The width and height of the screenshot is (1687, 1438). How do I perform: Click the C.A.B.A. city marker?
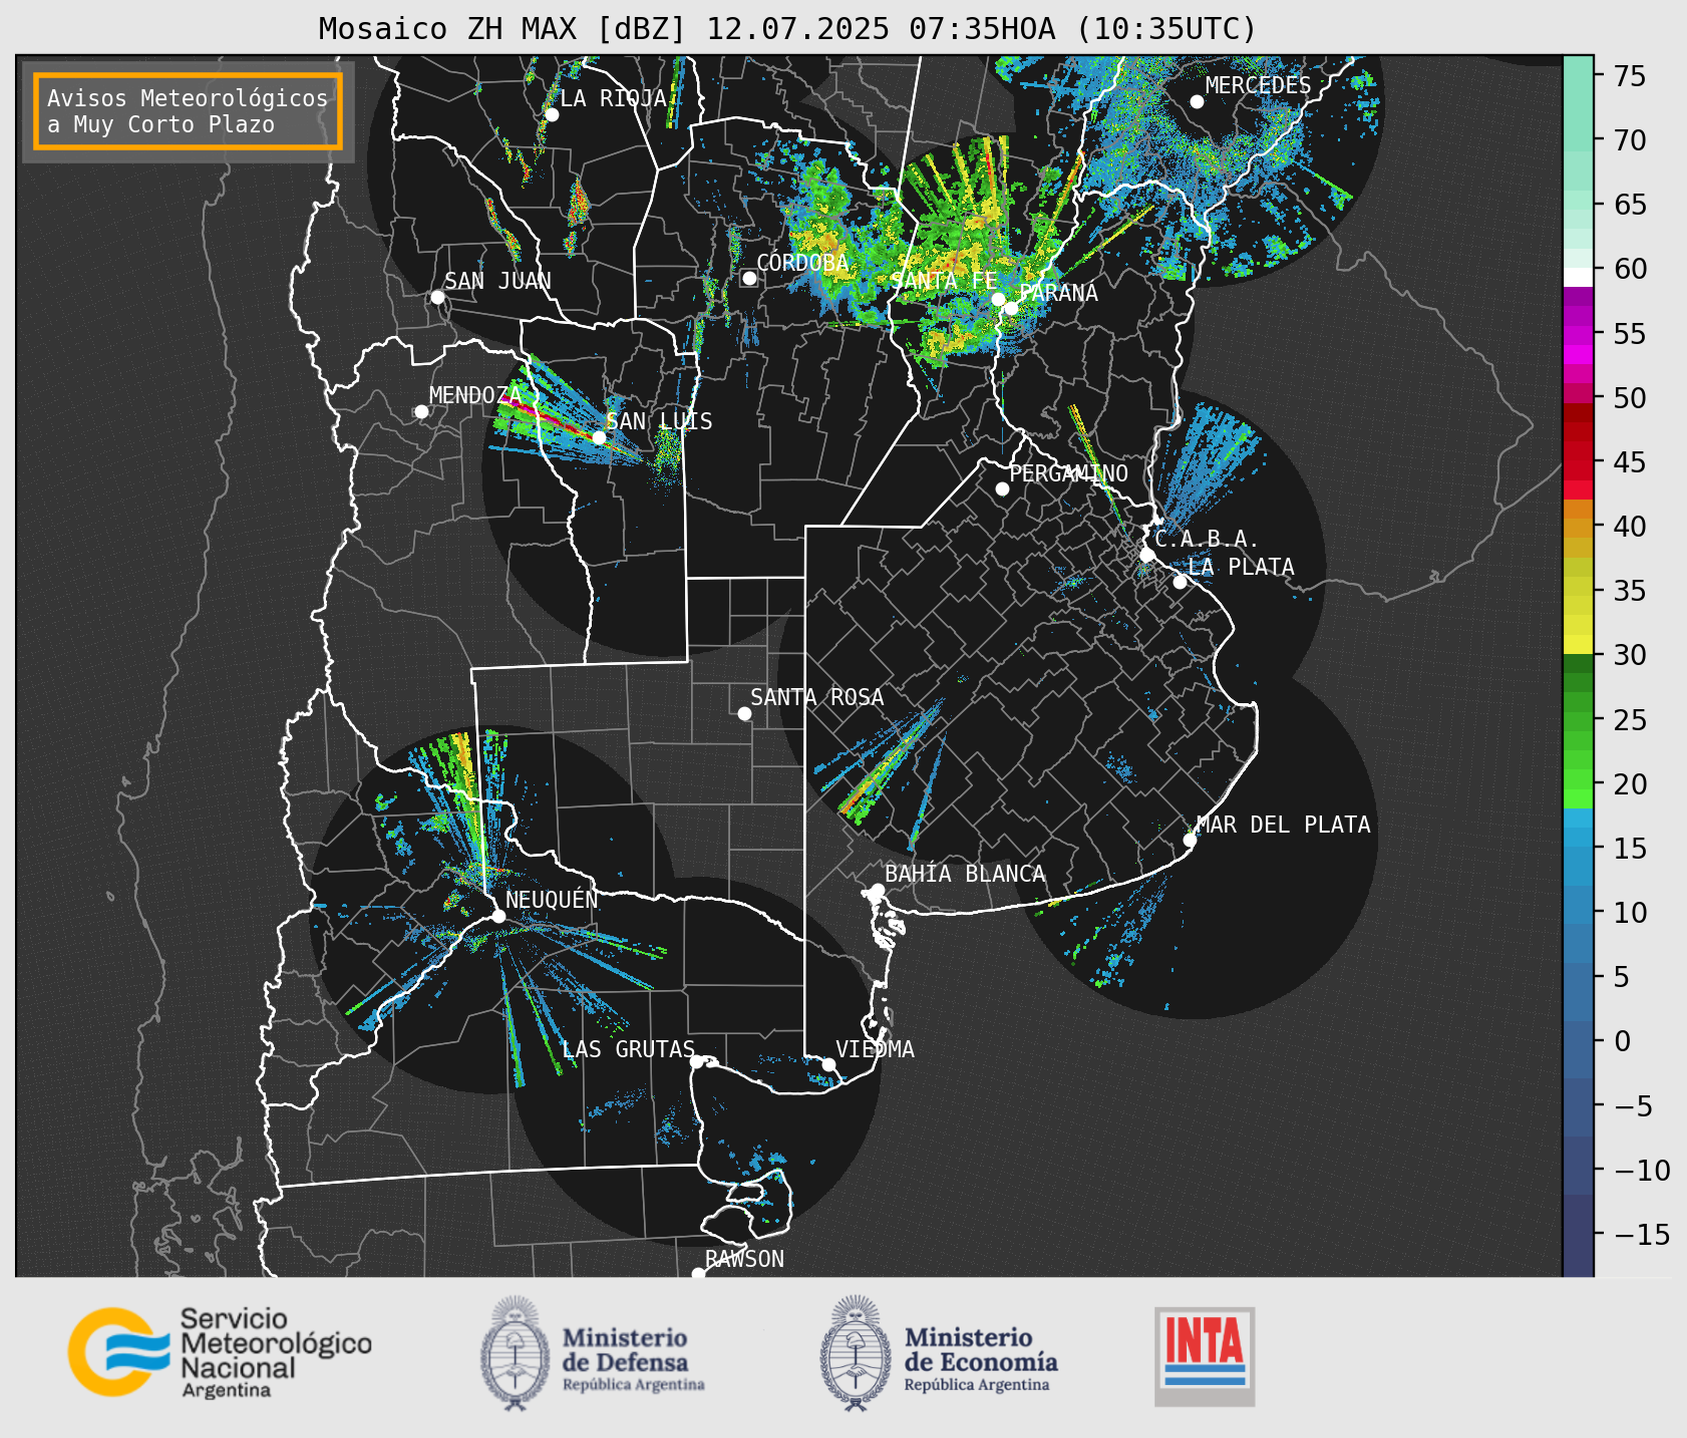(x=1147, y=555)
